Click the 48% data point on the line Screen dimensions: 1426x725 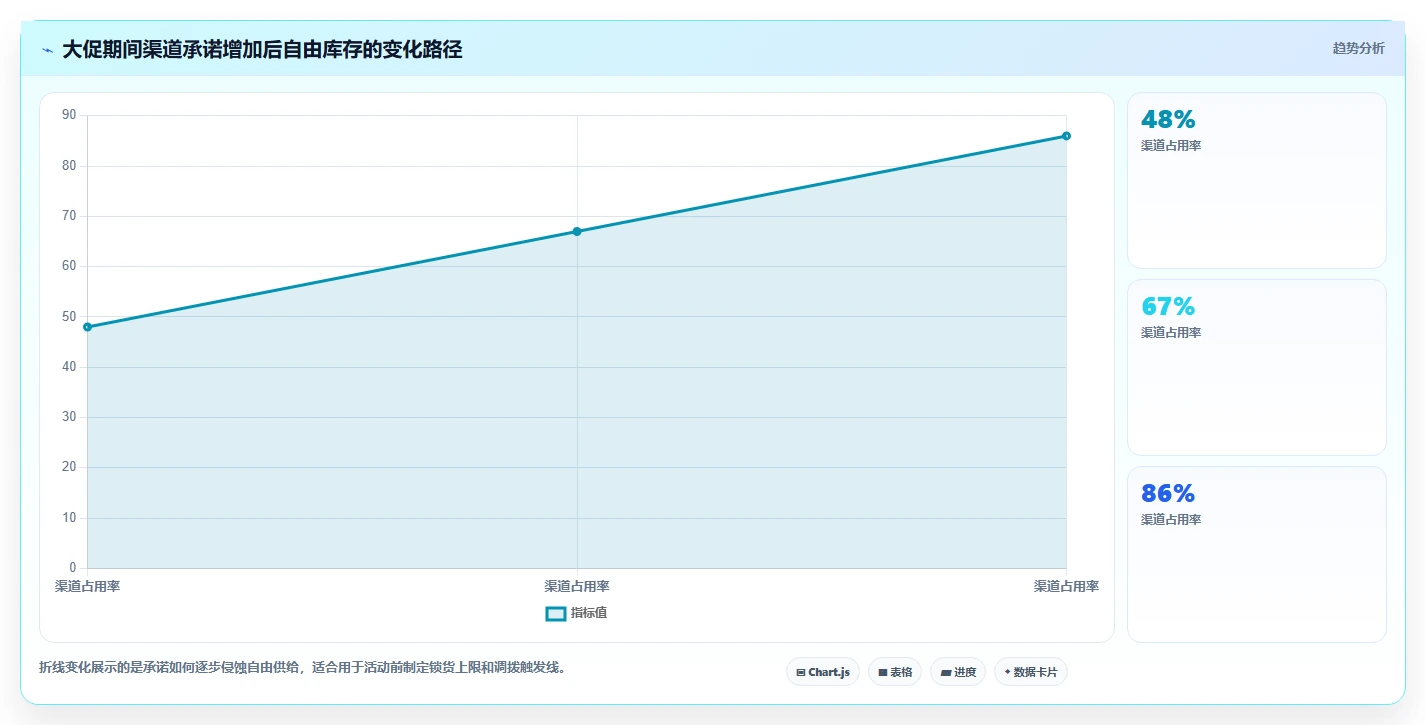point(87,327)
